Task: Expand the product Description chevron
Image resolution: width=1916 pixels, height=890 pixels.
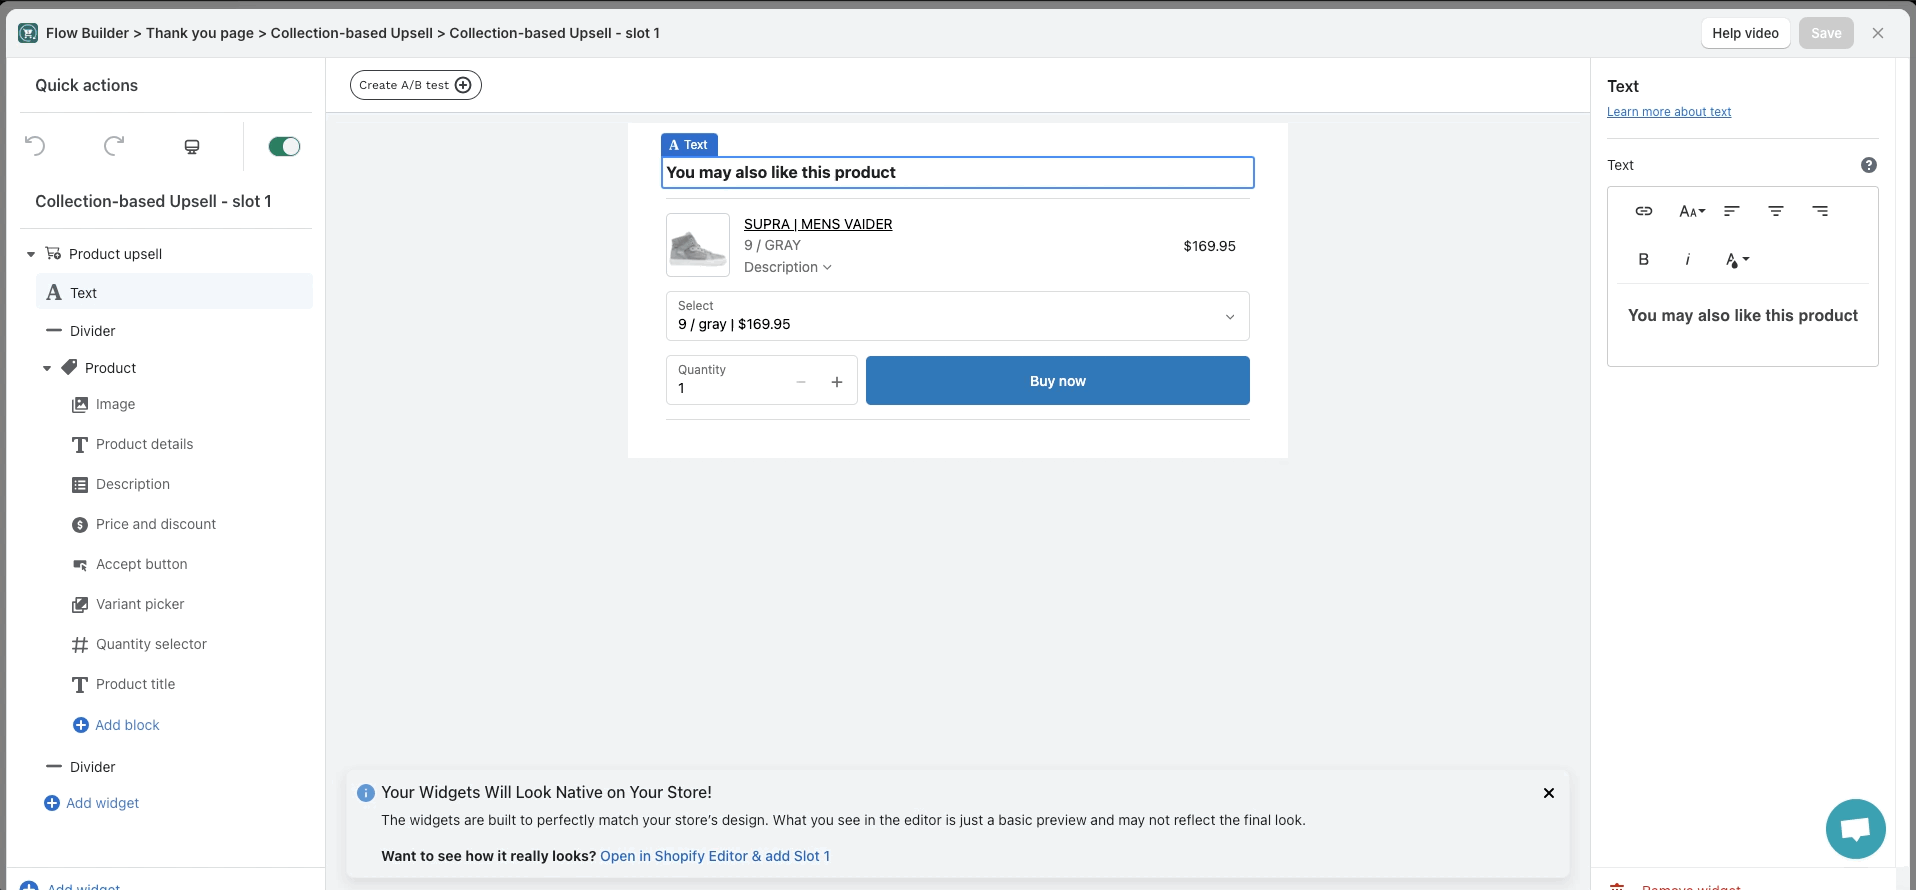Action: 827,268
